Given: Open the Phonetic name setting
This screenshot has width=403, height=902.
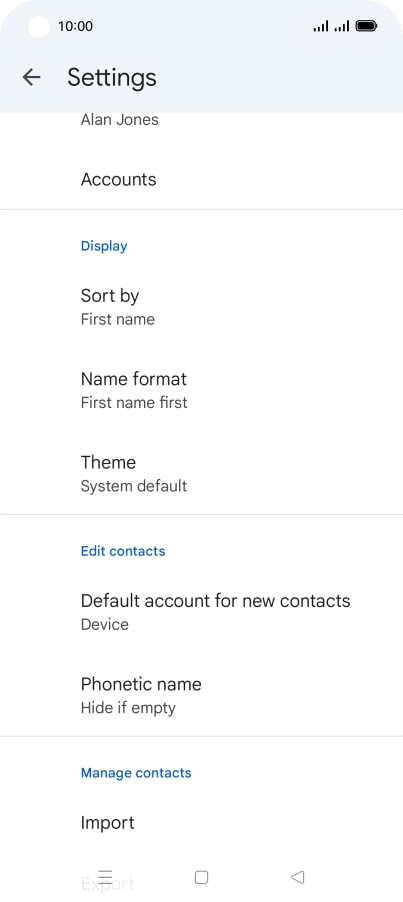Looking at the screenshot, I should (201, 694).
